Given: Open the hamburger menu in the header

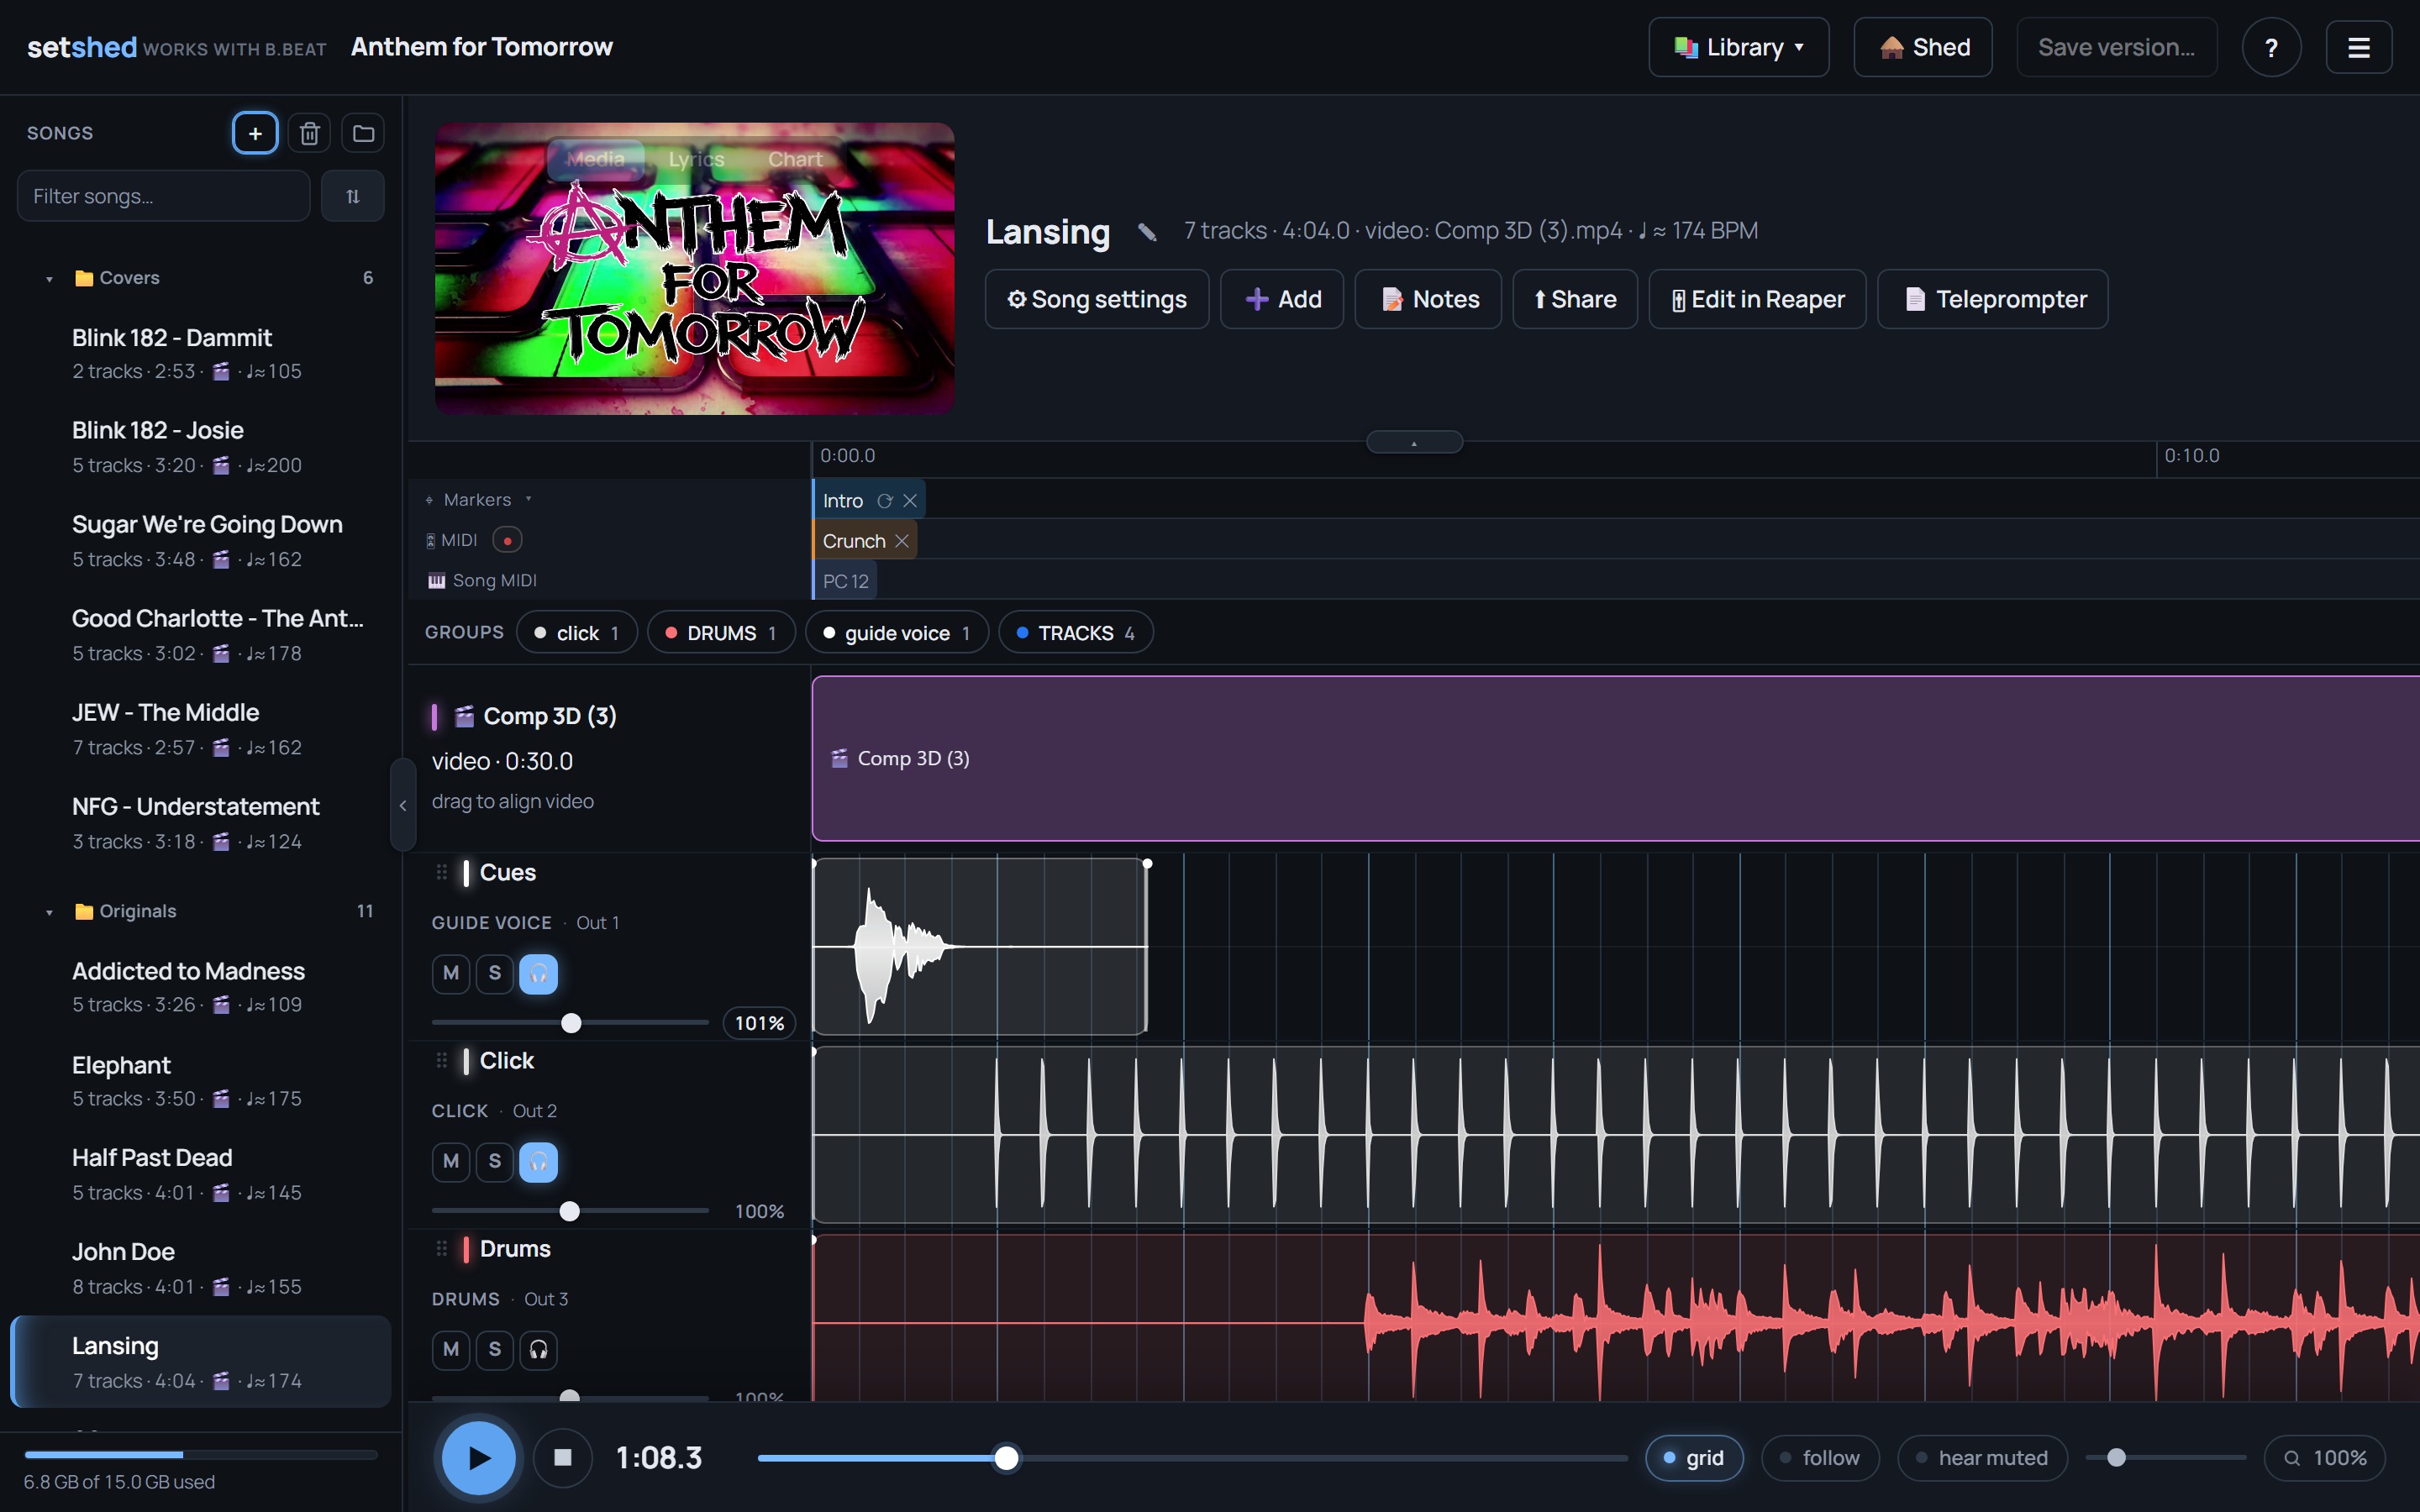Looking at the screenshot, I should [2358, 47].
